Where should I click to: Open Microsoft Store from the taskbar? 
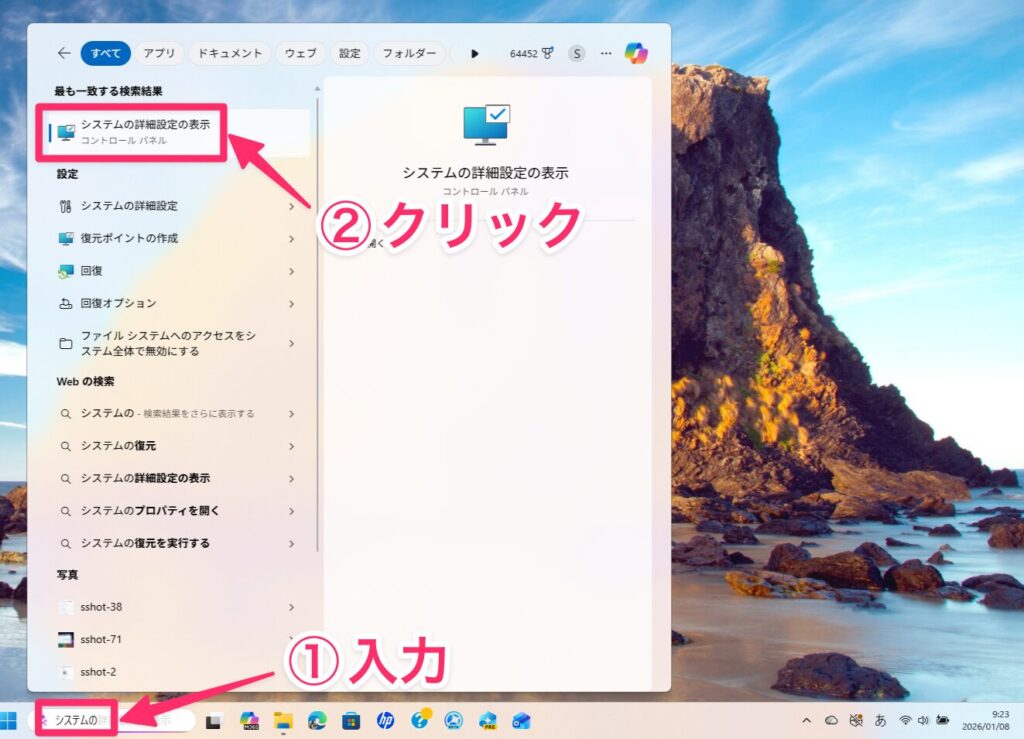[351, 720]
